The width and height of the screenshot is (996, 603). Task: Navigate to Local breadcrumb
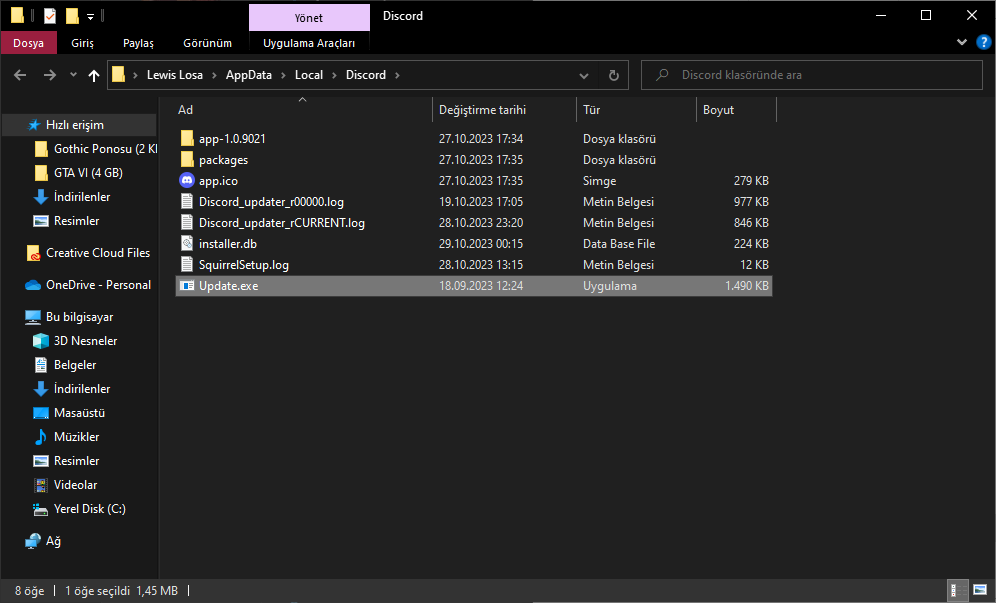(x=309, y=75)
